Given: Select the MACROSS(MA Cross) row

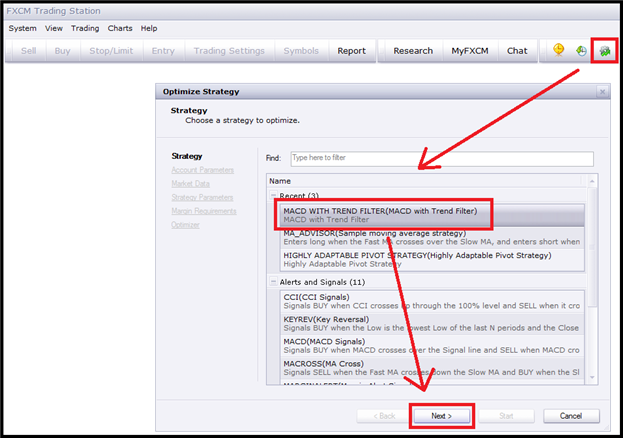Looking at the screenshot, I should [x=432, y=368].
